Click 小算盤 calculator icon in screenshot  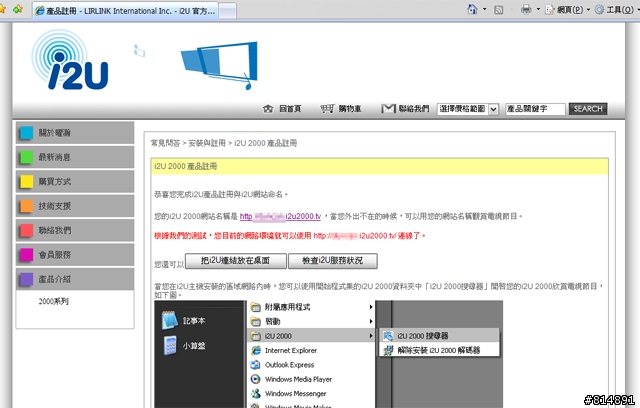point(170,346)
